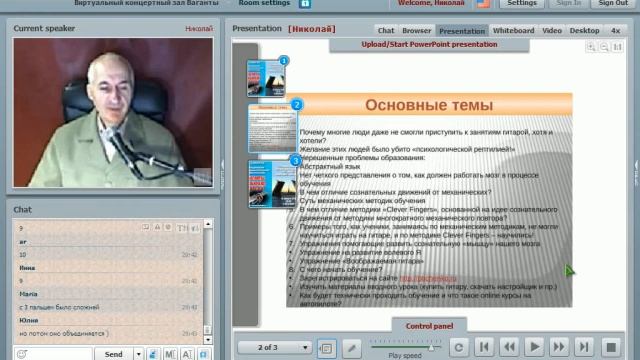Click the slide title Основные темы
640x360 pixels.
[429, 105]
